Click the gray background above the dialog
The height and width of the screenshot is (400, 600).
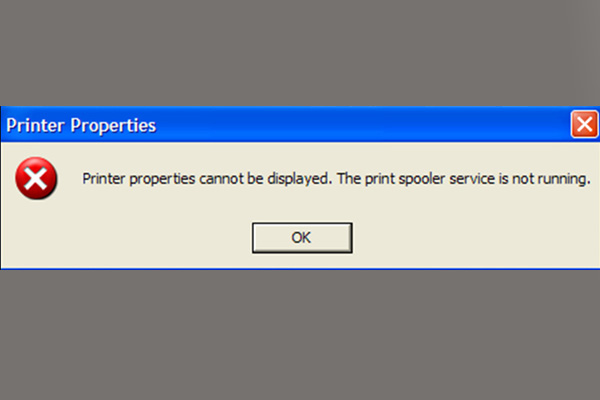[300, 53]
